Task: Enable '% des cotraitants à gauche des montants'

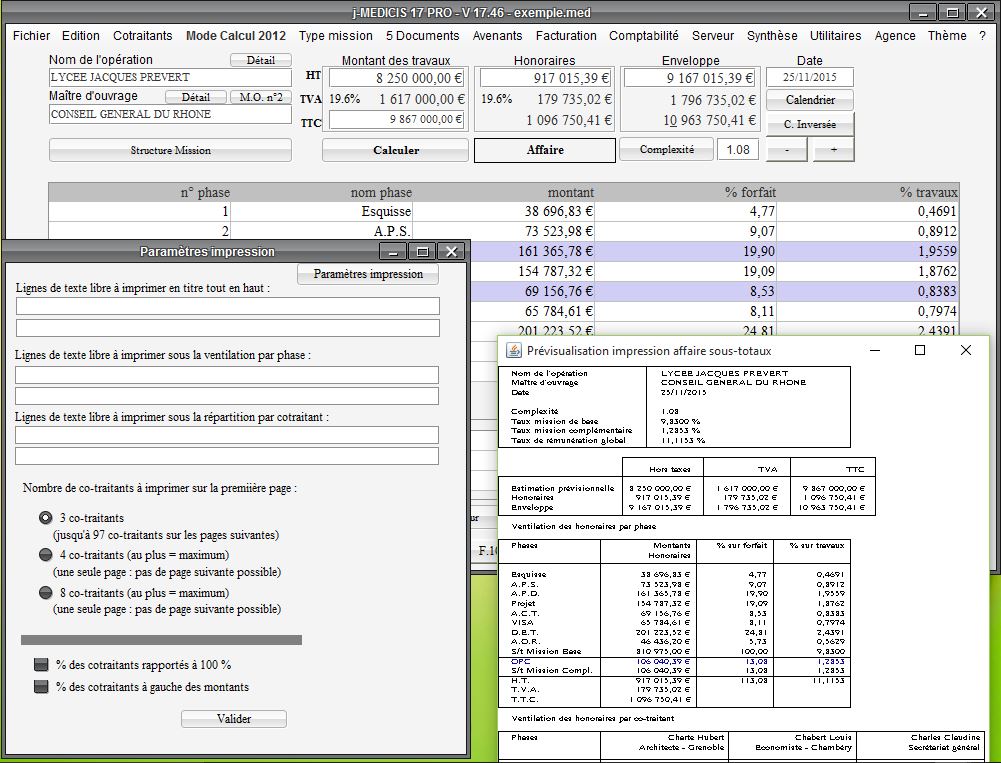Action: click(x=41, y=687)
